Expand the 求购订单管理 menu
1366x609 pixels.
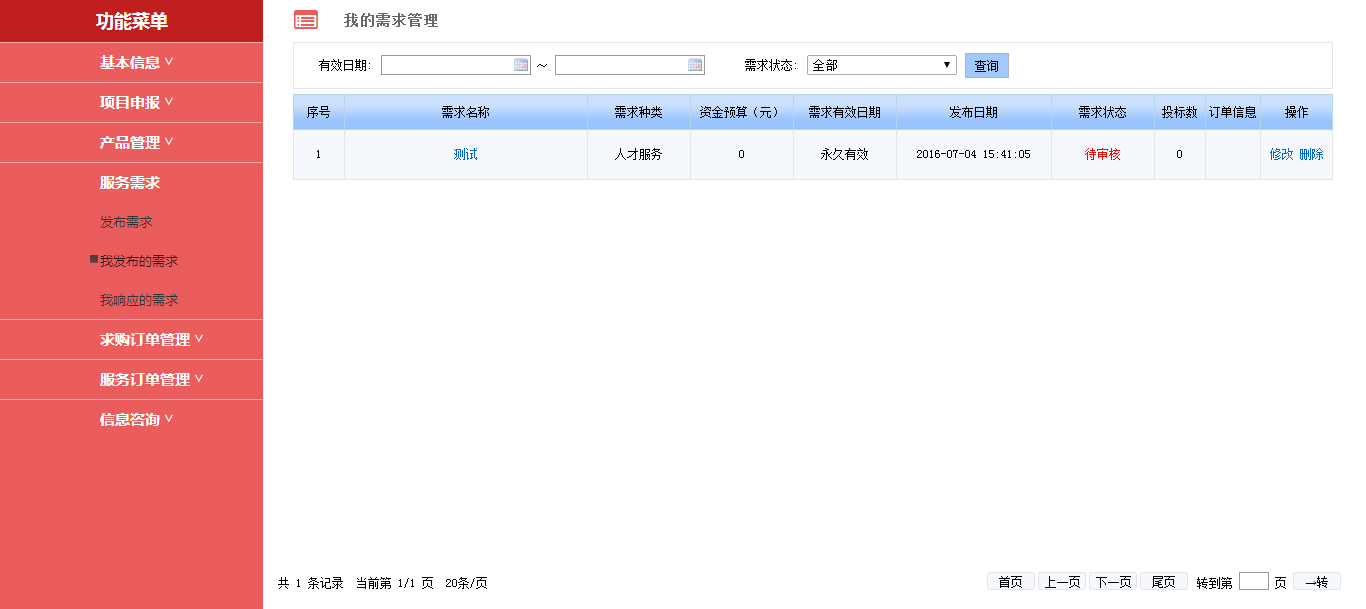(x=151, y=339)
